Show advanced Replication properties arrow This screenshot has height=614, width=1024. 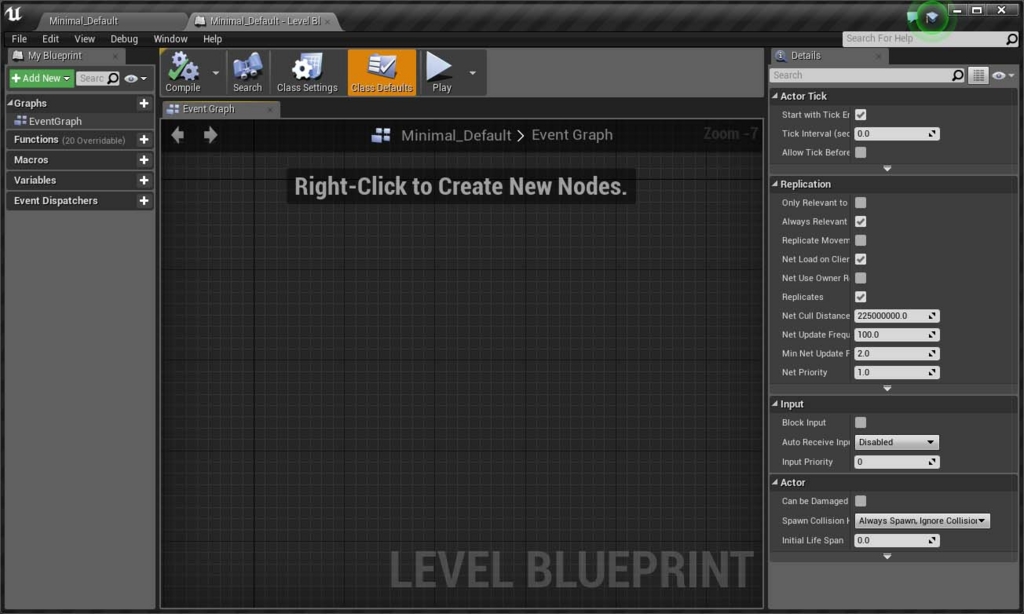[887, 389]
